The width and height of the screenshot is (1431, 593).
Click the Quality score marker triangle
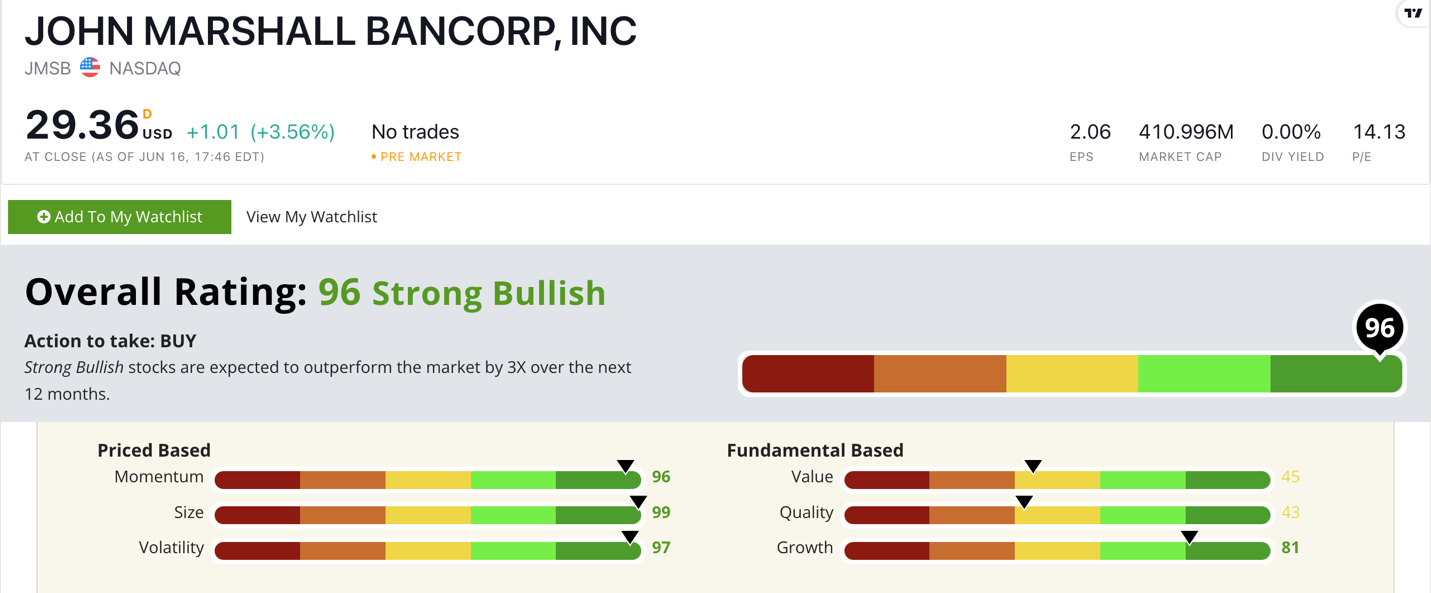point(1024,502)
